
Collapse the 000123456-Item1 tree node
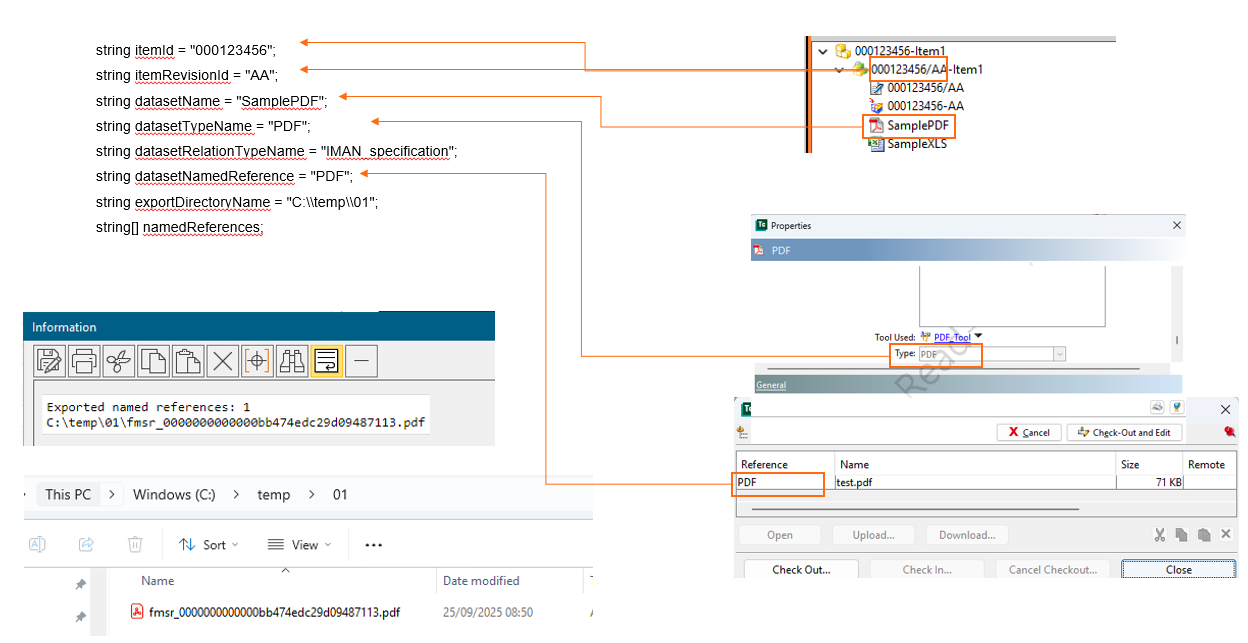[822, 51]
